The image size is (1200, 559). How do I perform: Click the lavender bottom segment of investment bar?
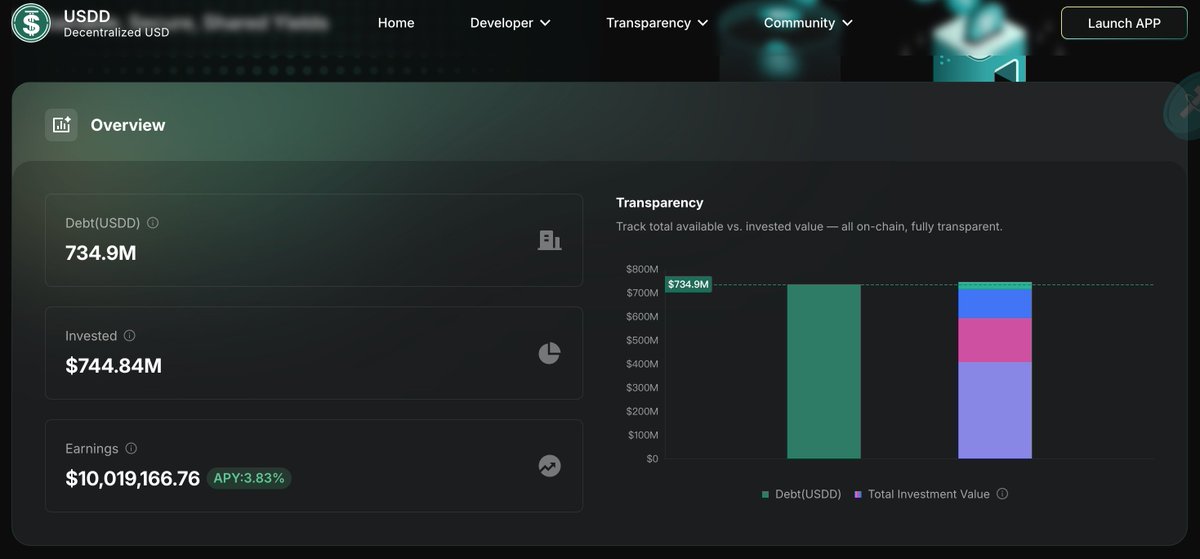(x=995, y=411)
